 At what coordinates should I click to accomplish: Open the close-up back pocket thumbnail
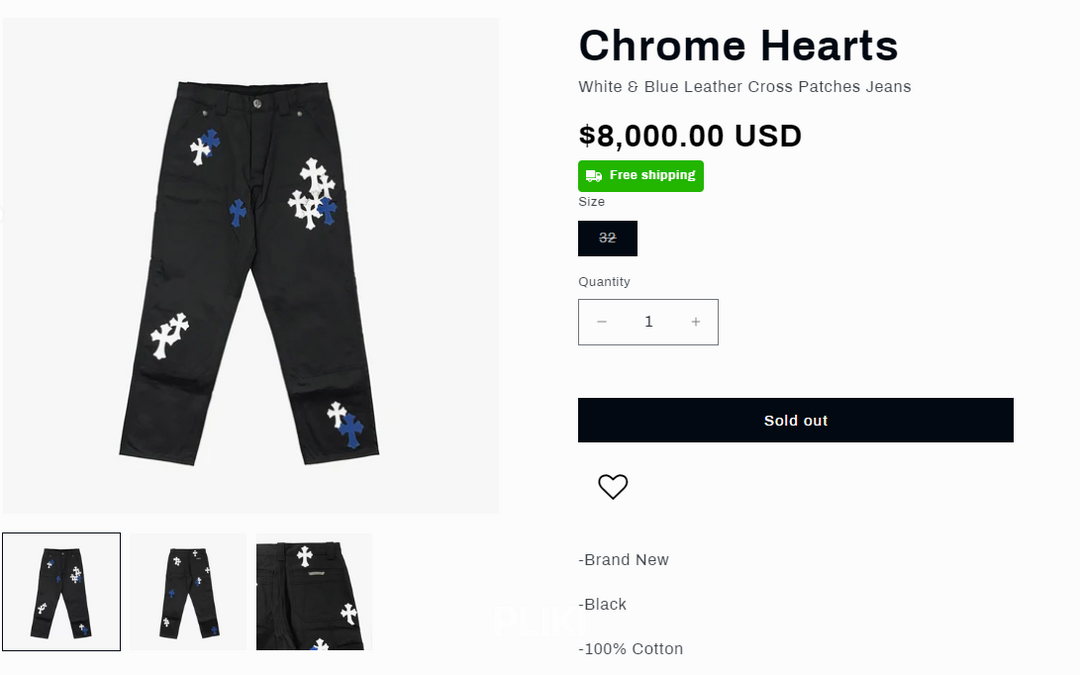tap(314, 592)
